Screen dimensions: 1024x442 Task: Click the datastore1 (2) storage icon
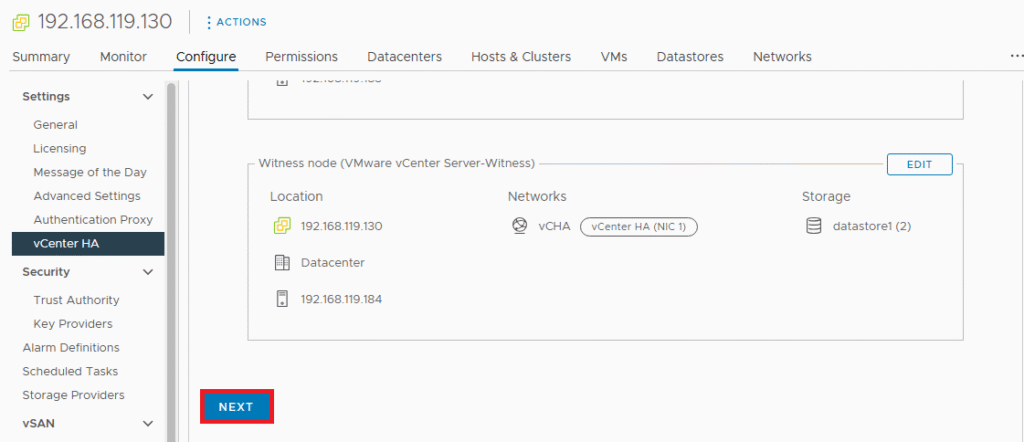(813, 227)
